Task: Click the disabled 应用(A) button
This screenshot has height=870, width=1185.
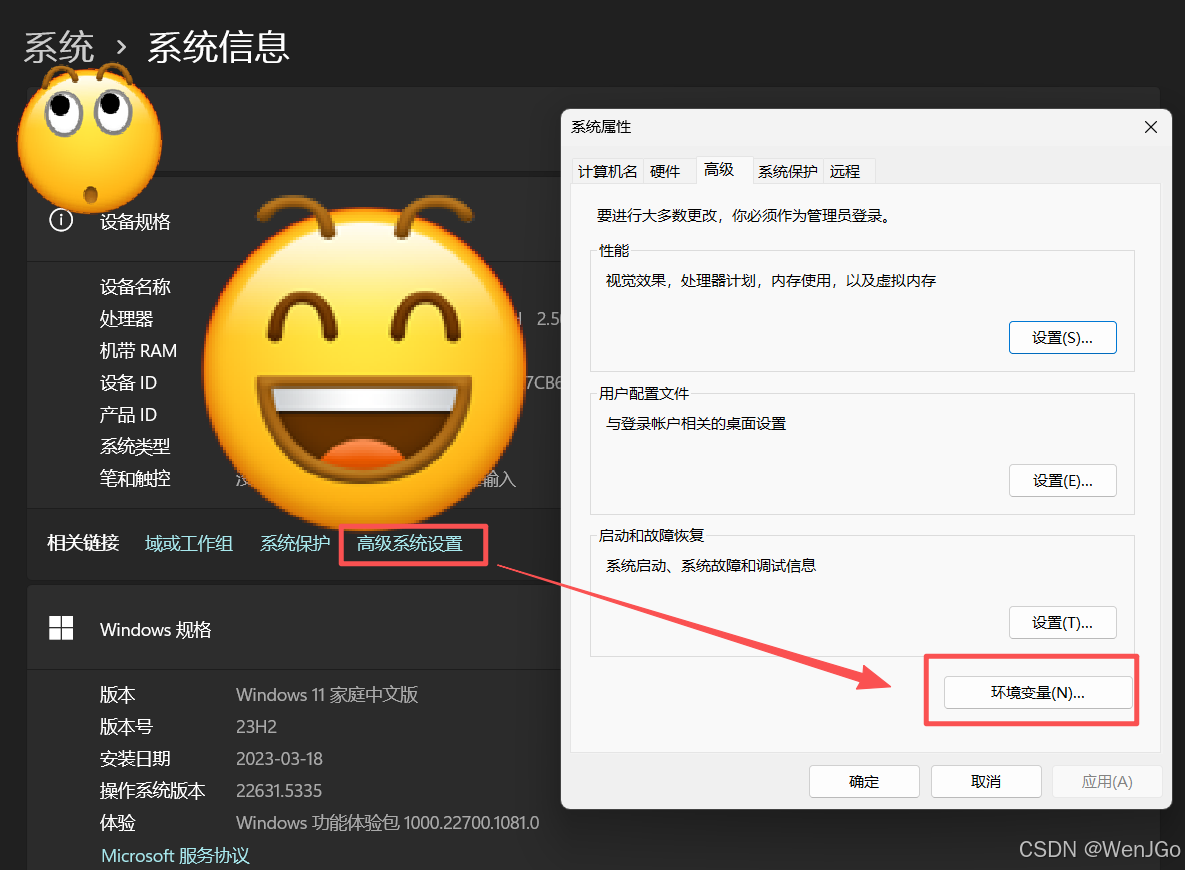Action: point(1107,782)
